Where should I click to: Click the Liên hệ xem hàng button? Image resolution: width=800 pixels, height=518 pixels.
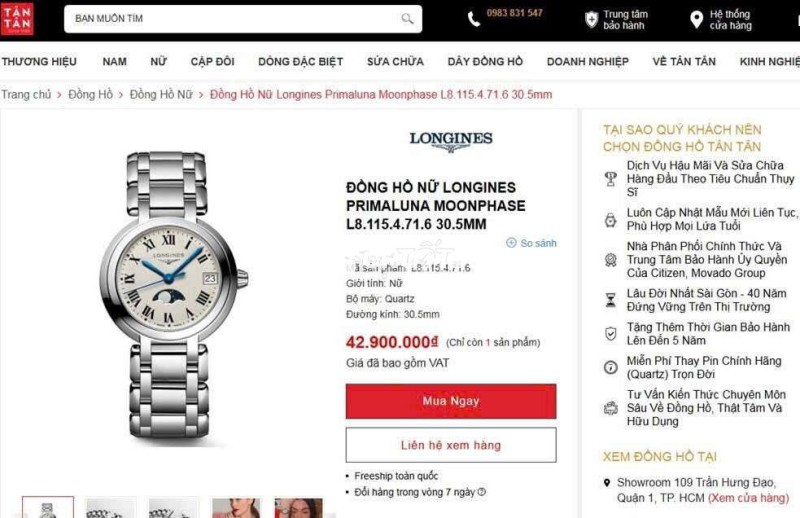point(451,445)
